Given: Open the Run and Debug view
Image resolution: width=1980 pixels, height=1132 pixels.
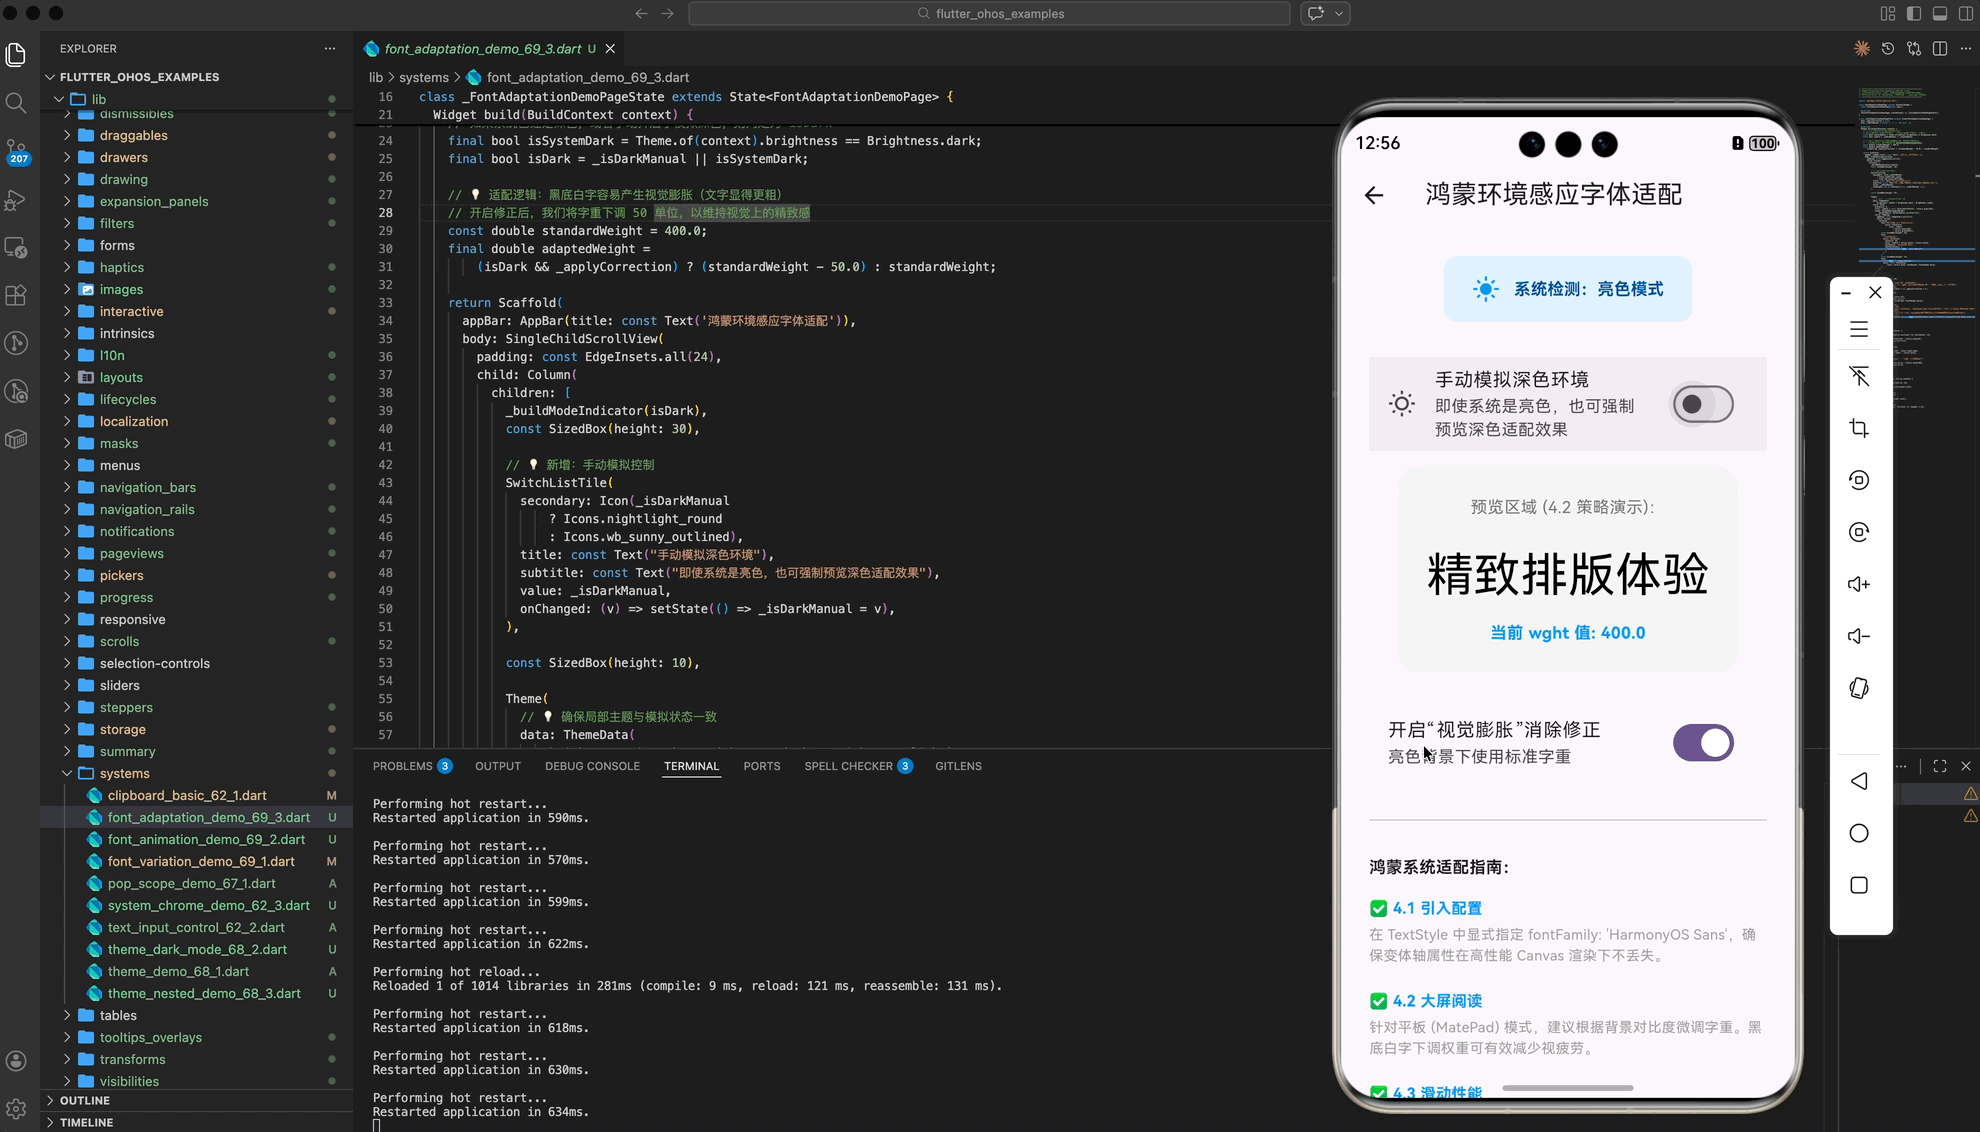Looking at the screenshot, I should tap(17, 199).
